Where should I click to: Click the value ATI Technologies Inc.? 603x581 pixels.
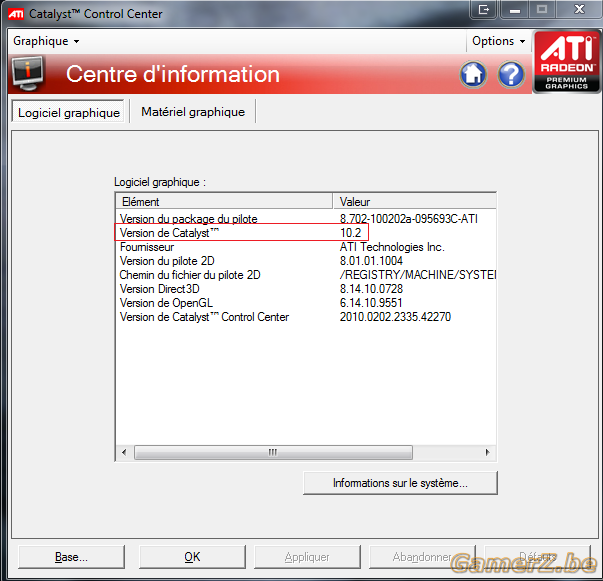click(392, 247)
